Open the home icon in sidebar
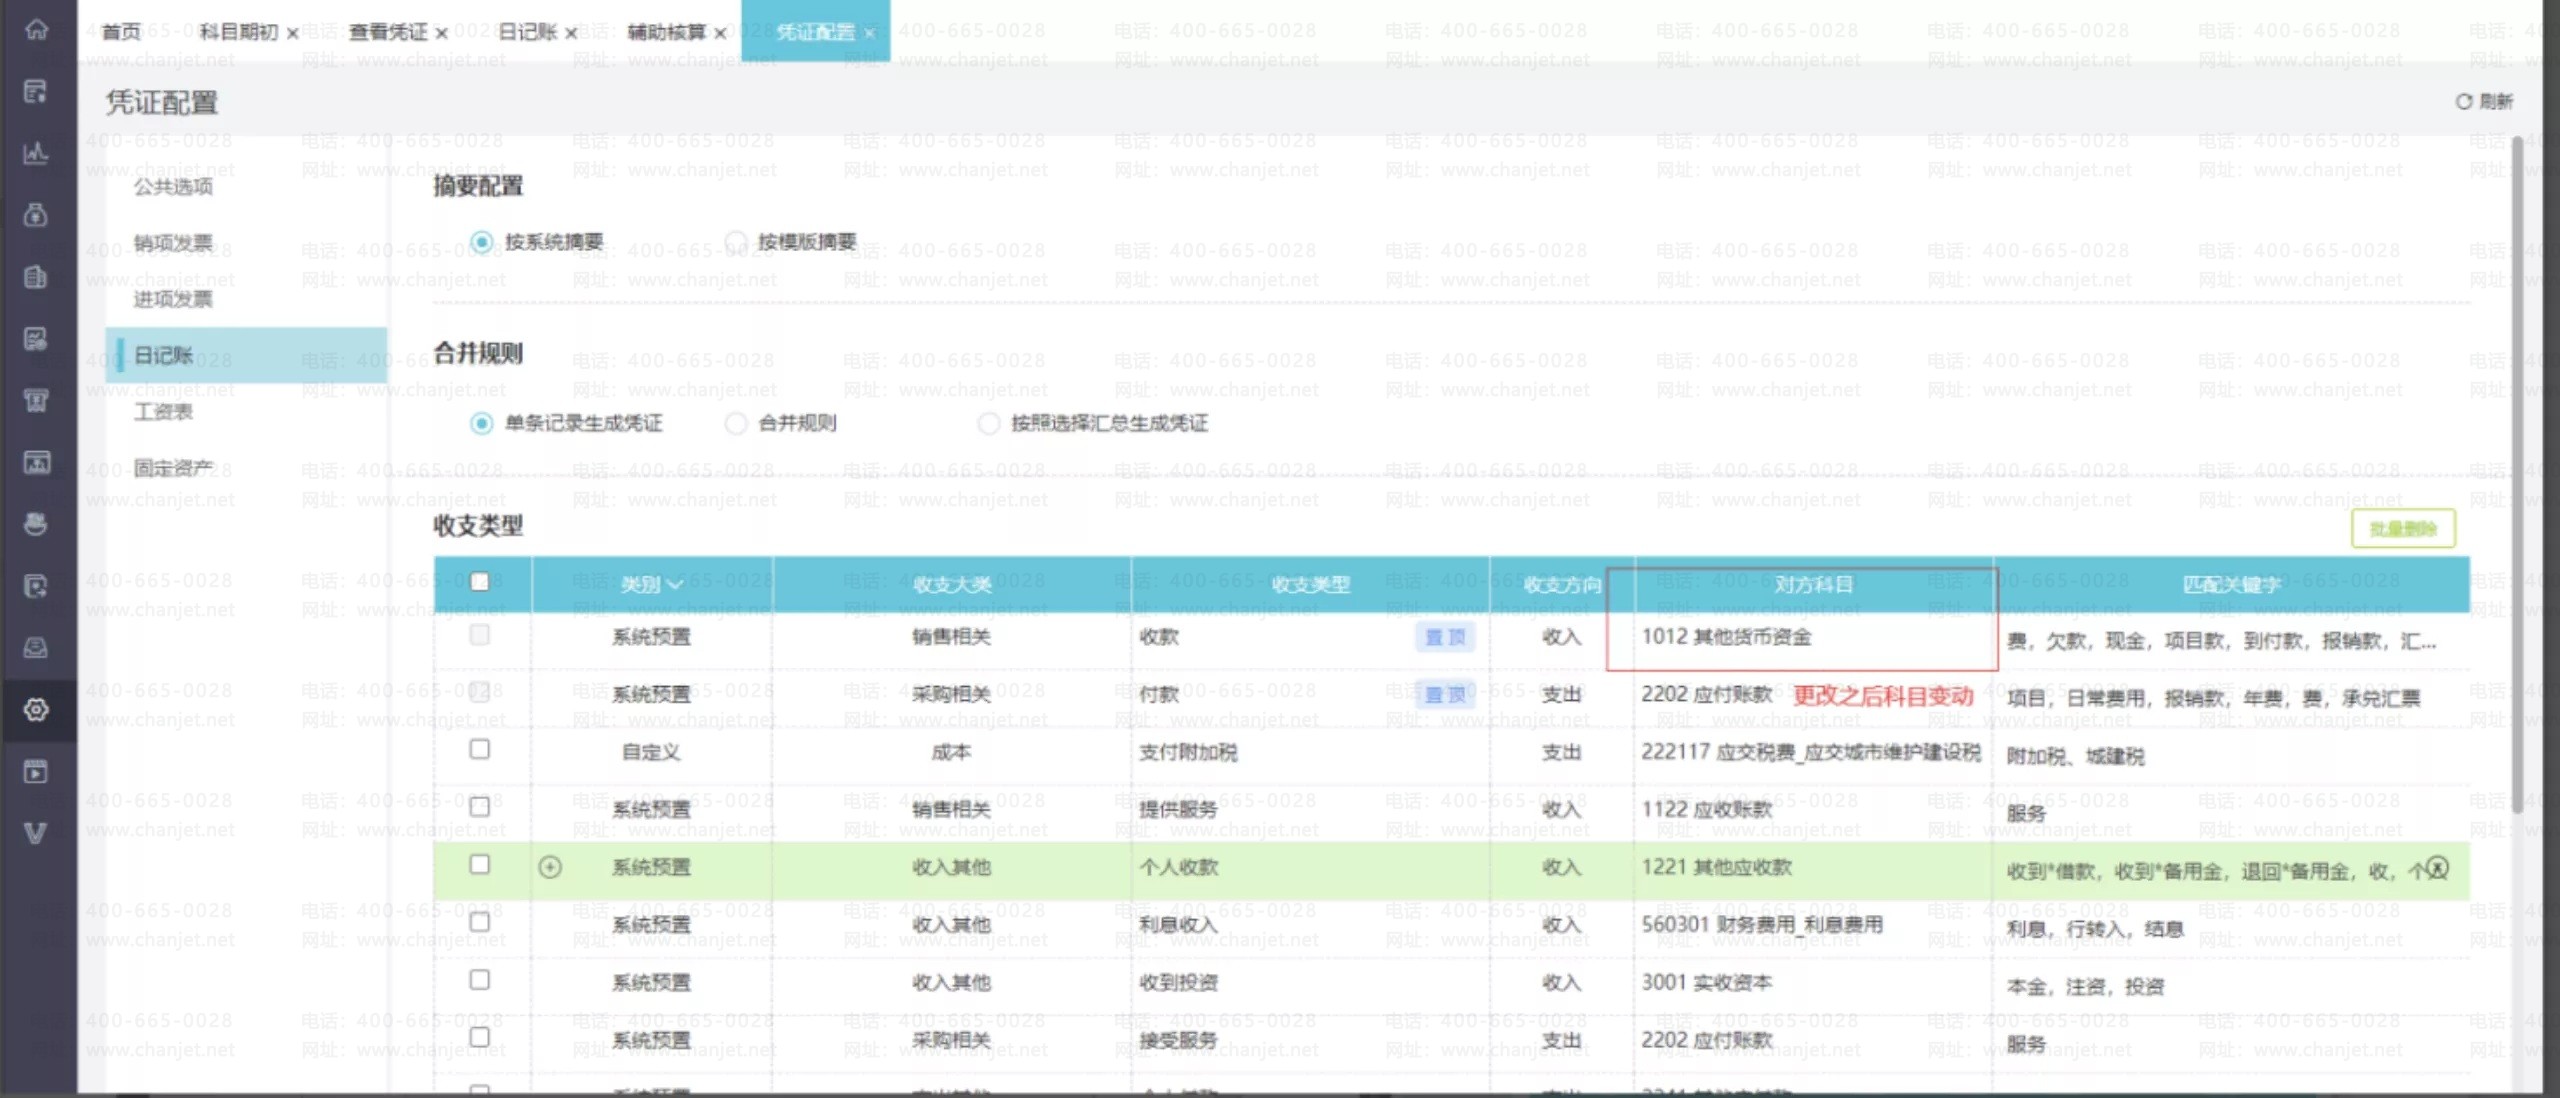The image size is (2560, 1098). click(36, 30)
